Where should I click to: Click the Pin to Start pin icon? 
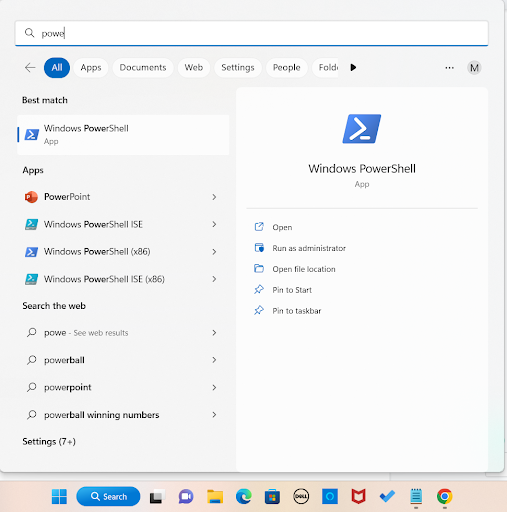pyautogui.click(x=259, y=289)
